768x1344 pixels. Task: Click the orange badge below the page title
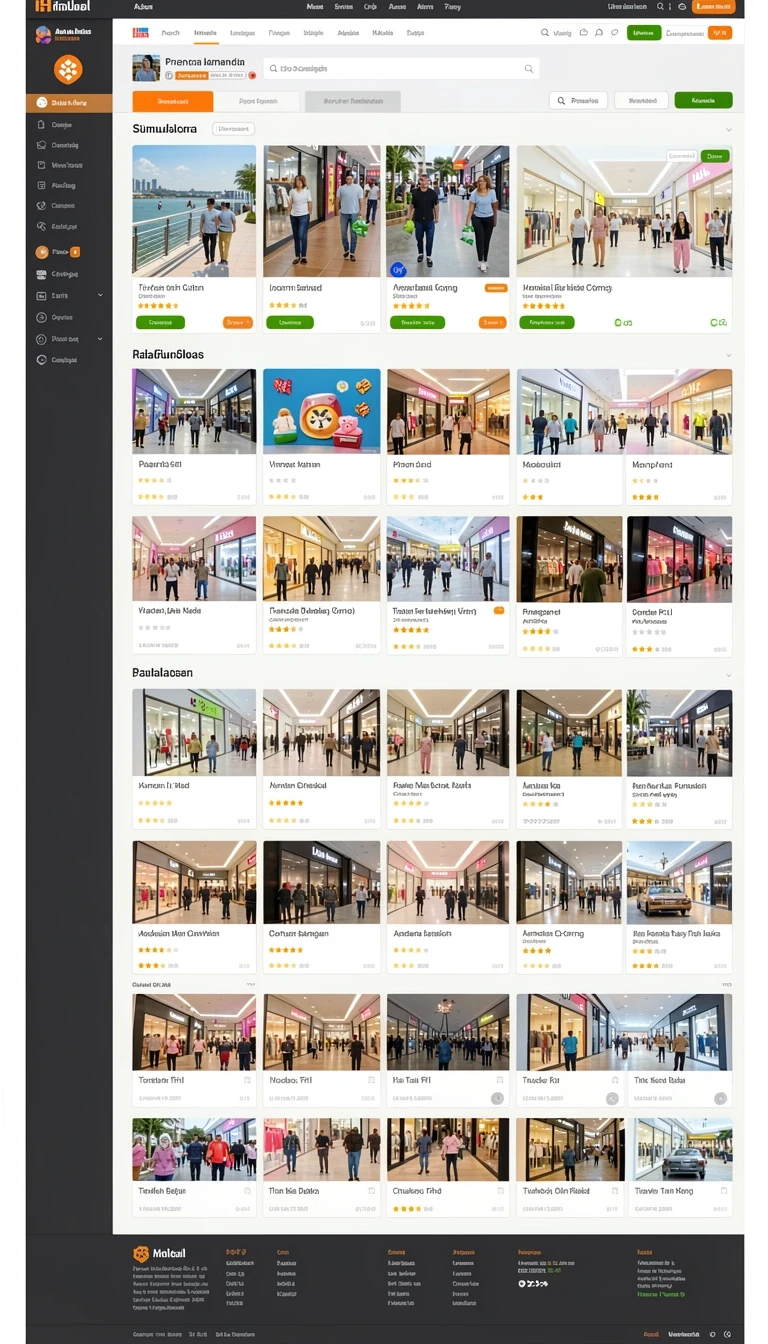coord(191,75)
